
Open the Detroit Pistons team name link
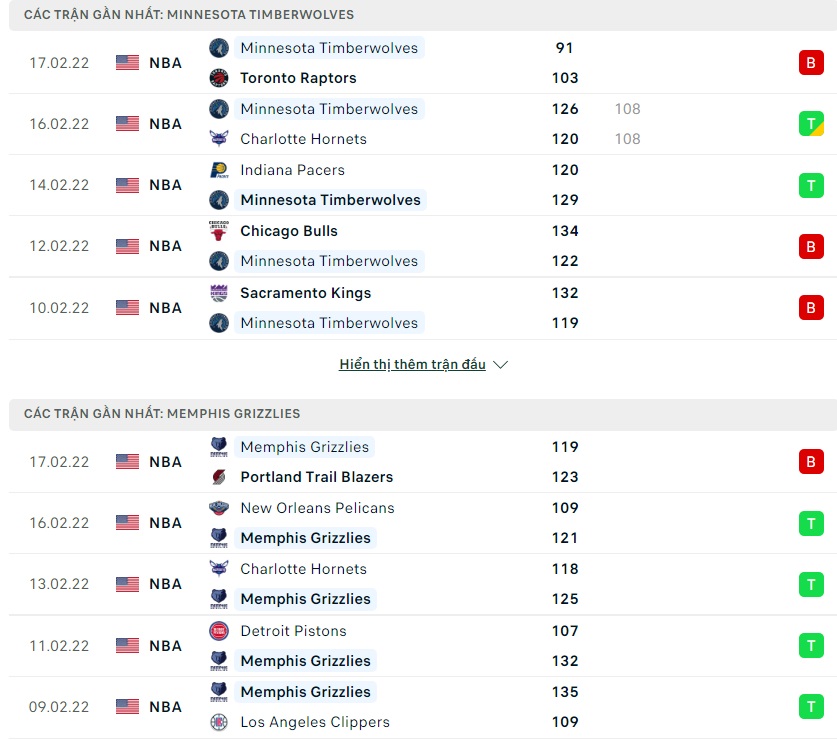coord(293,631)
